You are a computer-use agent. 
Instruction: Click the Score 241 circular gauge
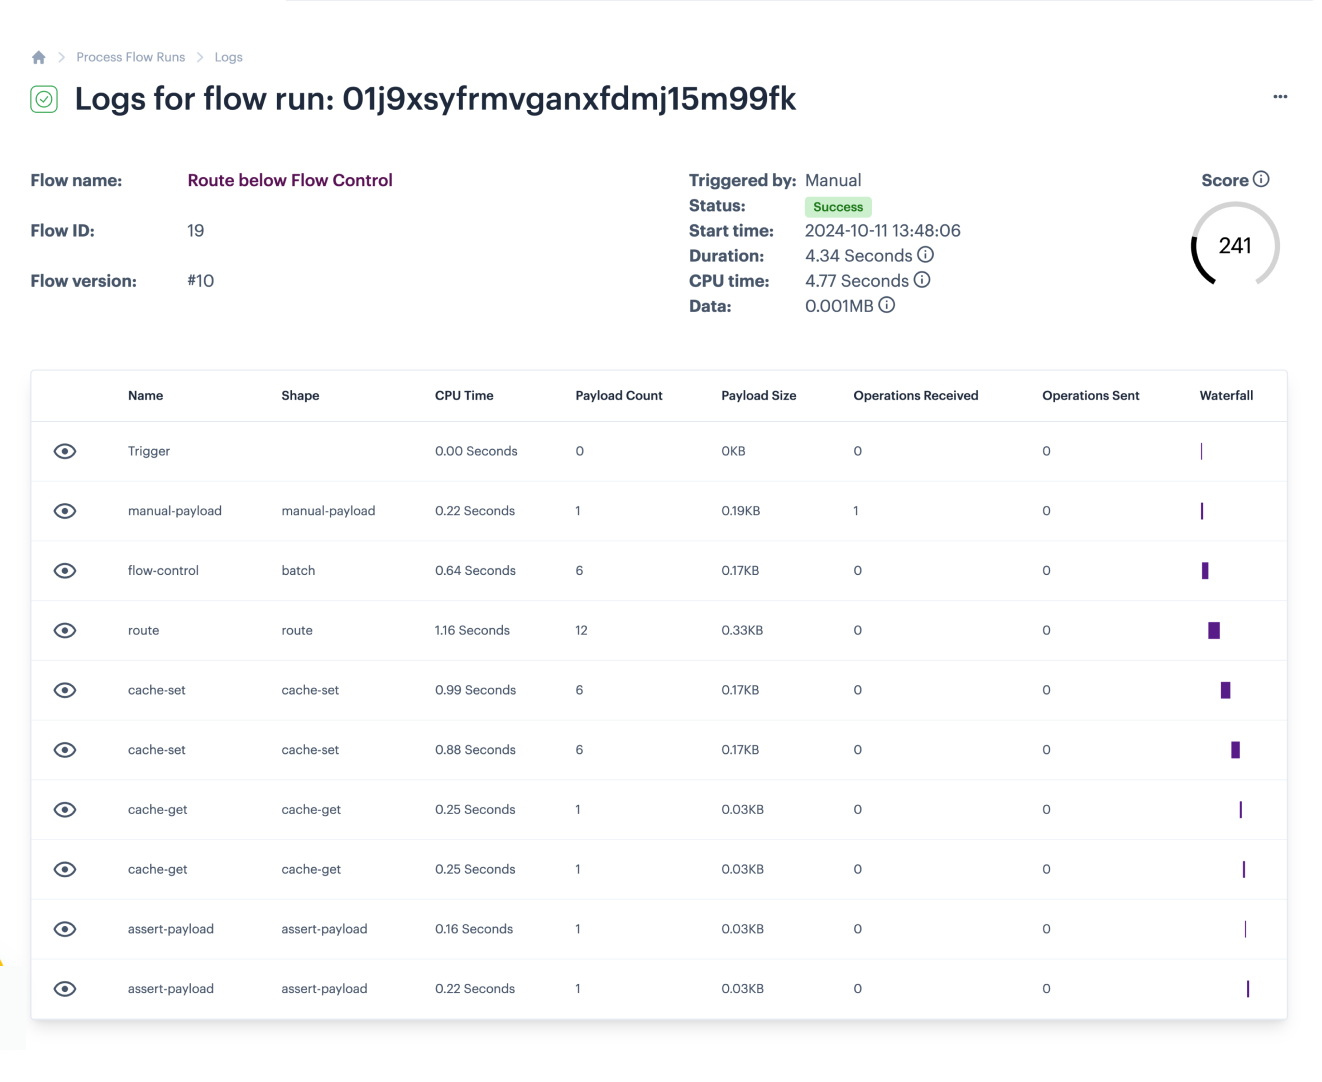click(1235, 246)
